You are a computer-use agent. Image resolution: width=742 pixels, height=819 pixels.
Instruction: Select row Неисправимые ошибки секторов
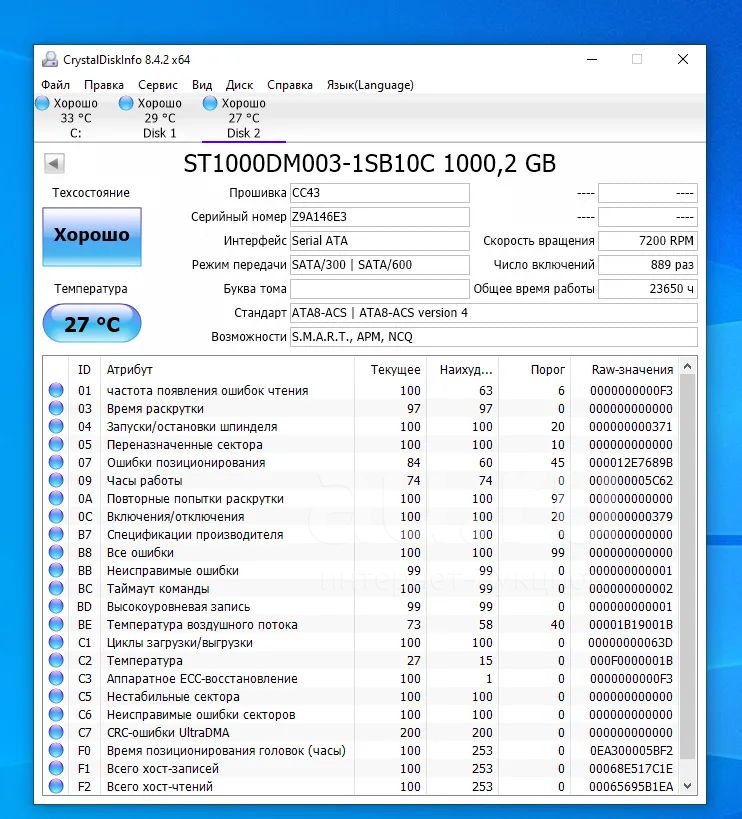[361, 714]
